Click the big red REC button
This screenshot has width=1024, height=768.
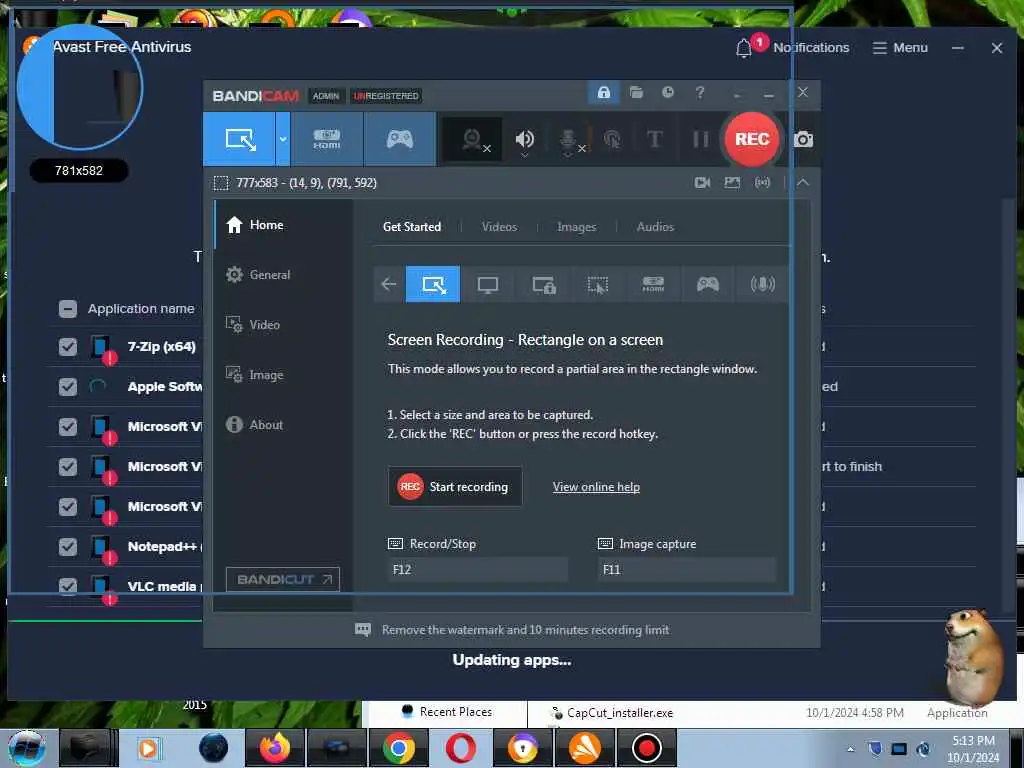752,139
